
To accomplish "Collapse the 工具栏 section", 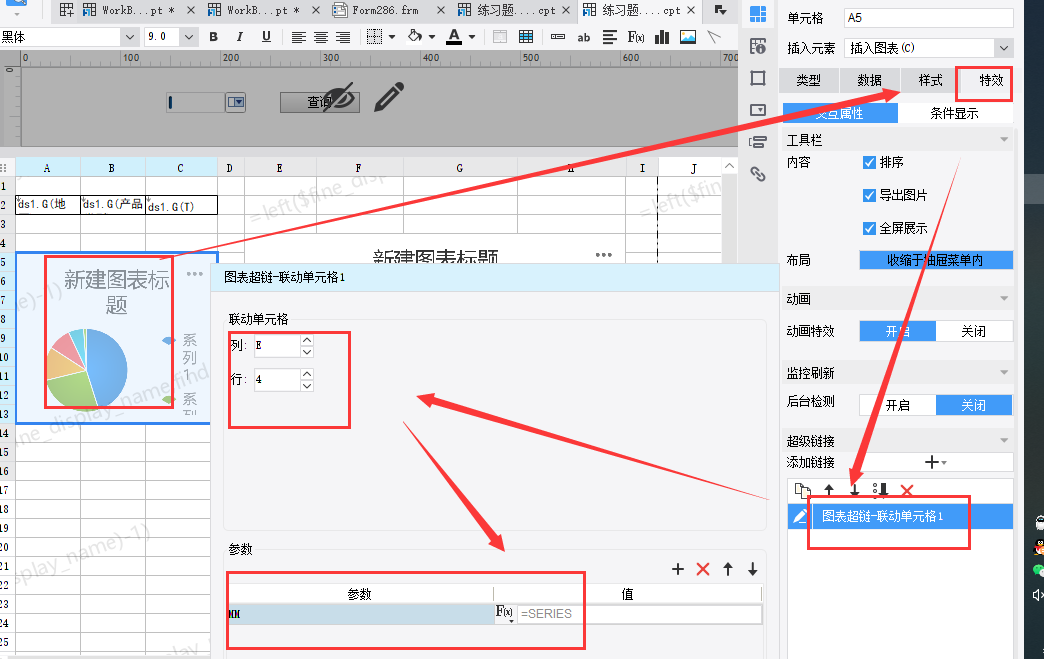I will click(1004, 139).
